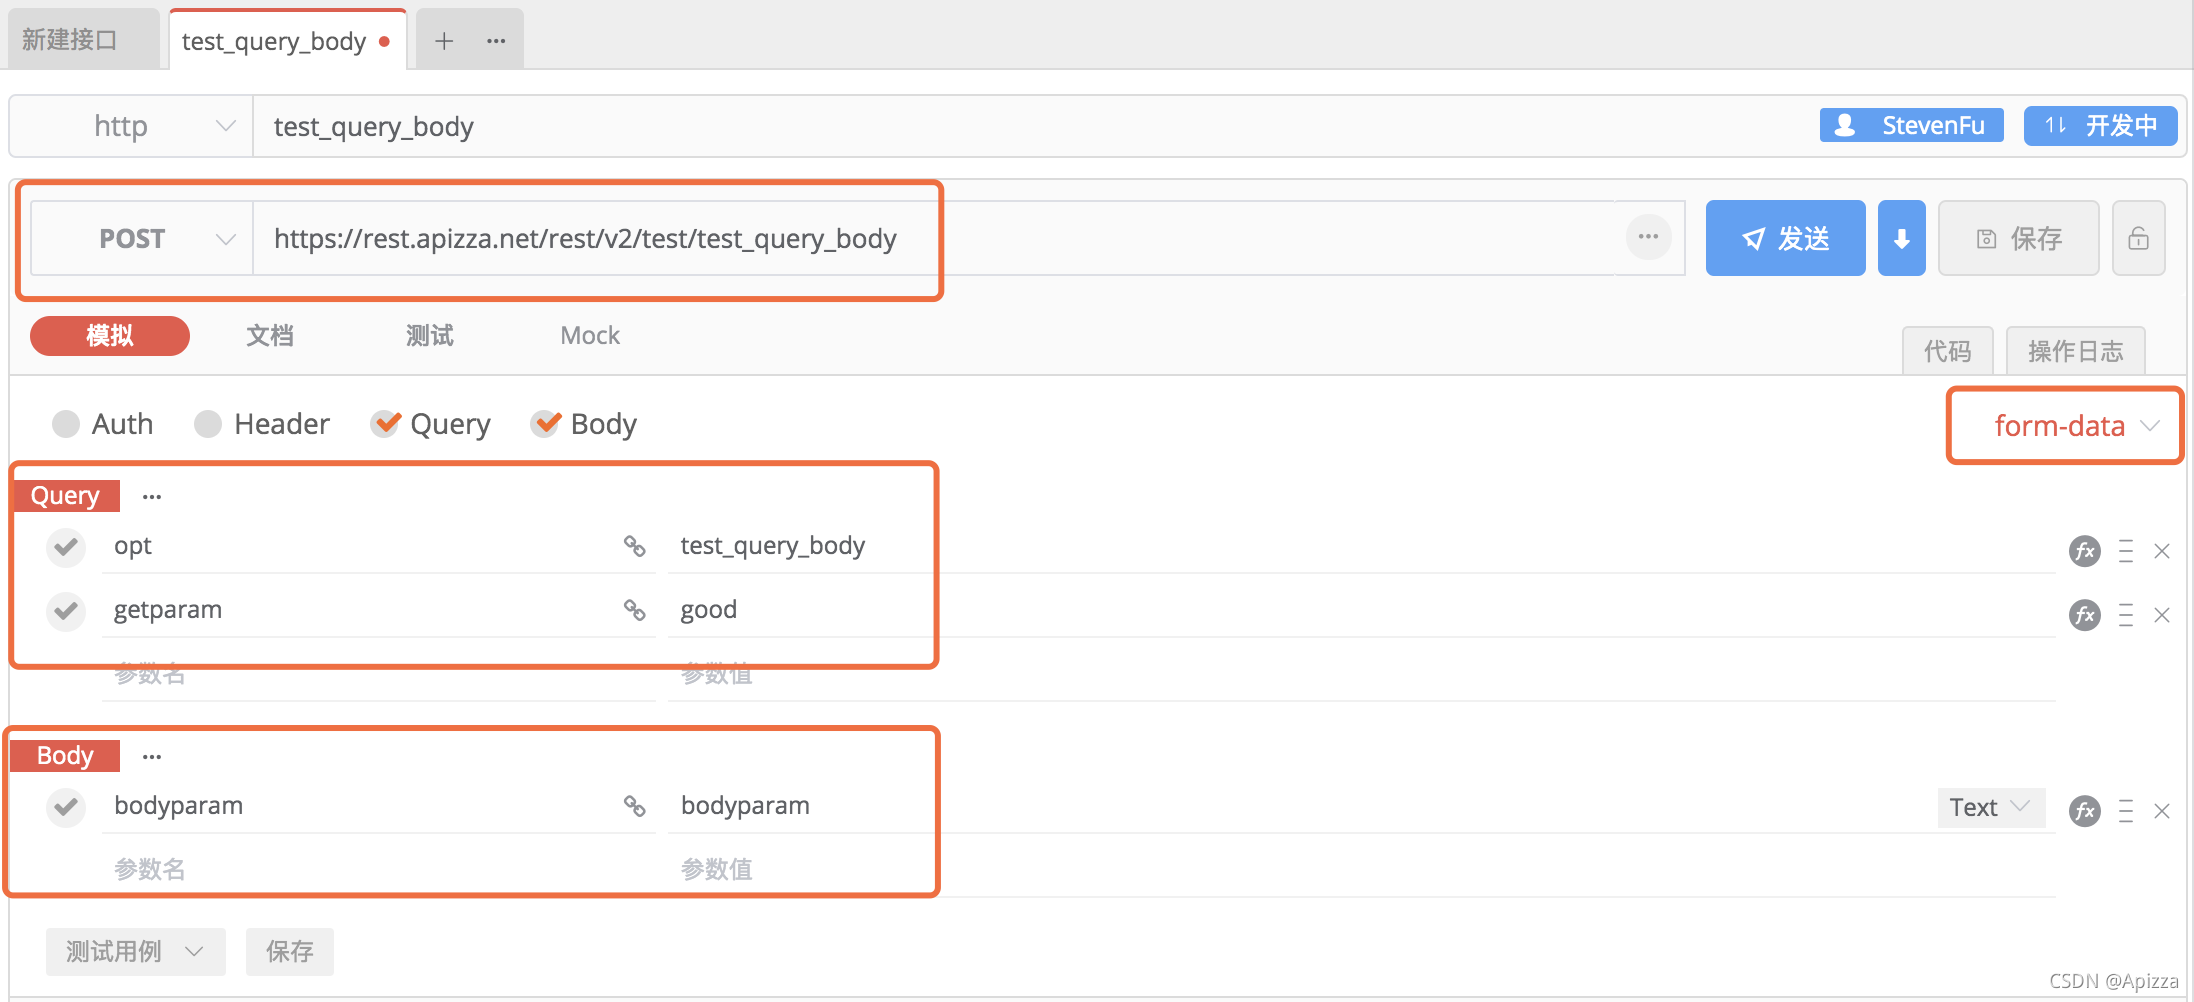Toggle the Auth option
This screenshot has height=1002, width=2194.
tap(102, 424)
